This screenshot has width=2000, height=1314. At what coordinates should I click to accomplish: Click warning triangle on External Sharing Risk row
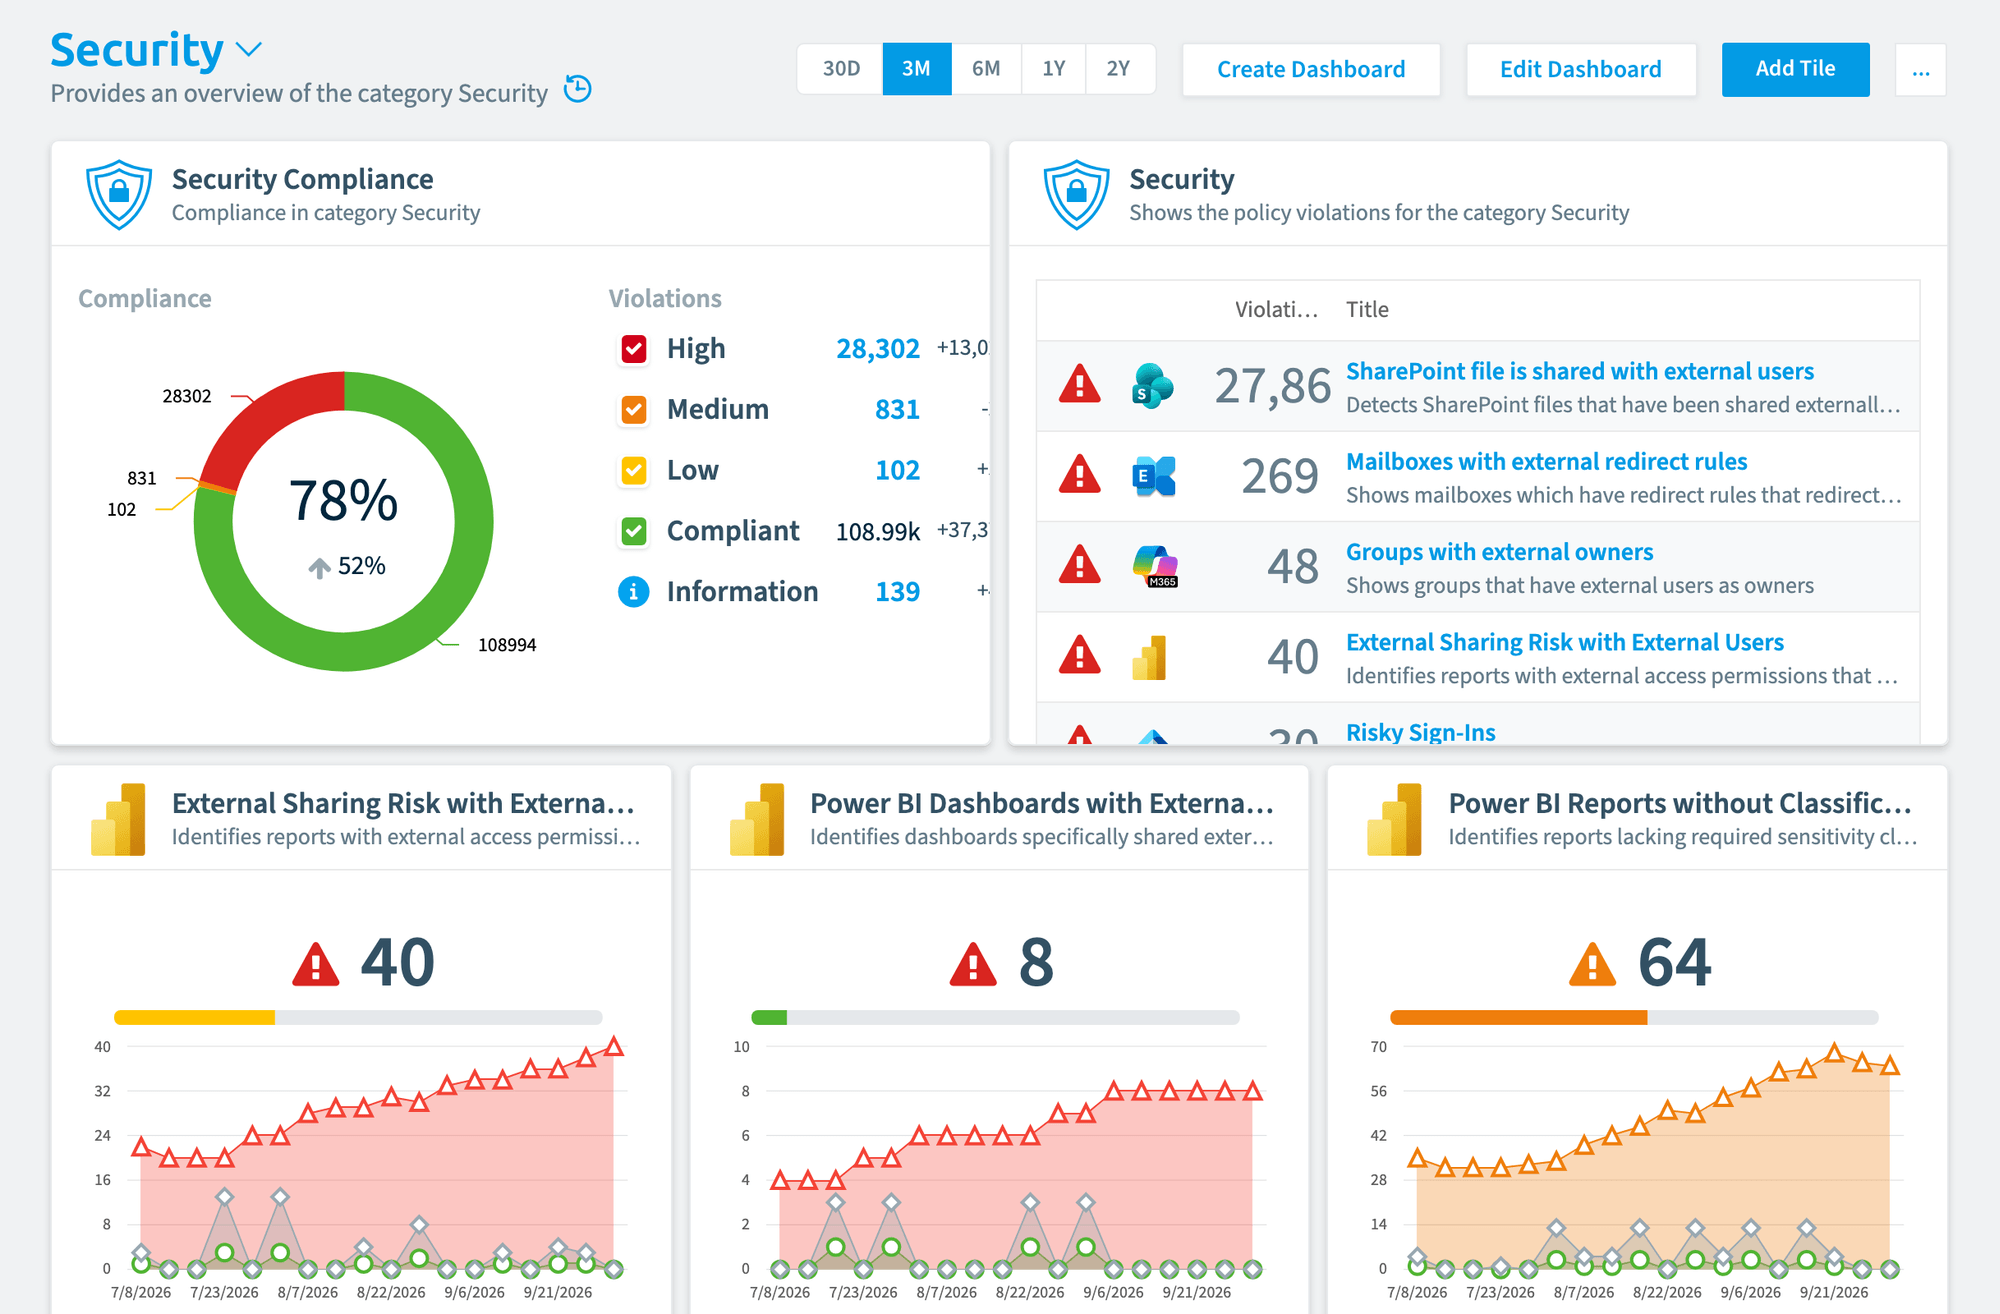coord(1080,654)
